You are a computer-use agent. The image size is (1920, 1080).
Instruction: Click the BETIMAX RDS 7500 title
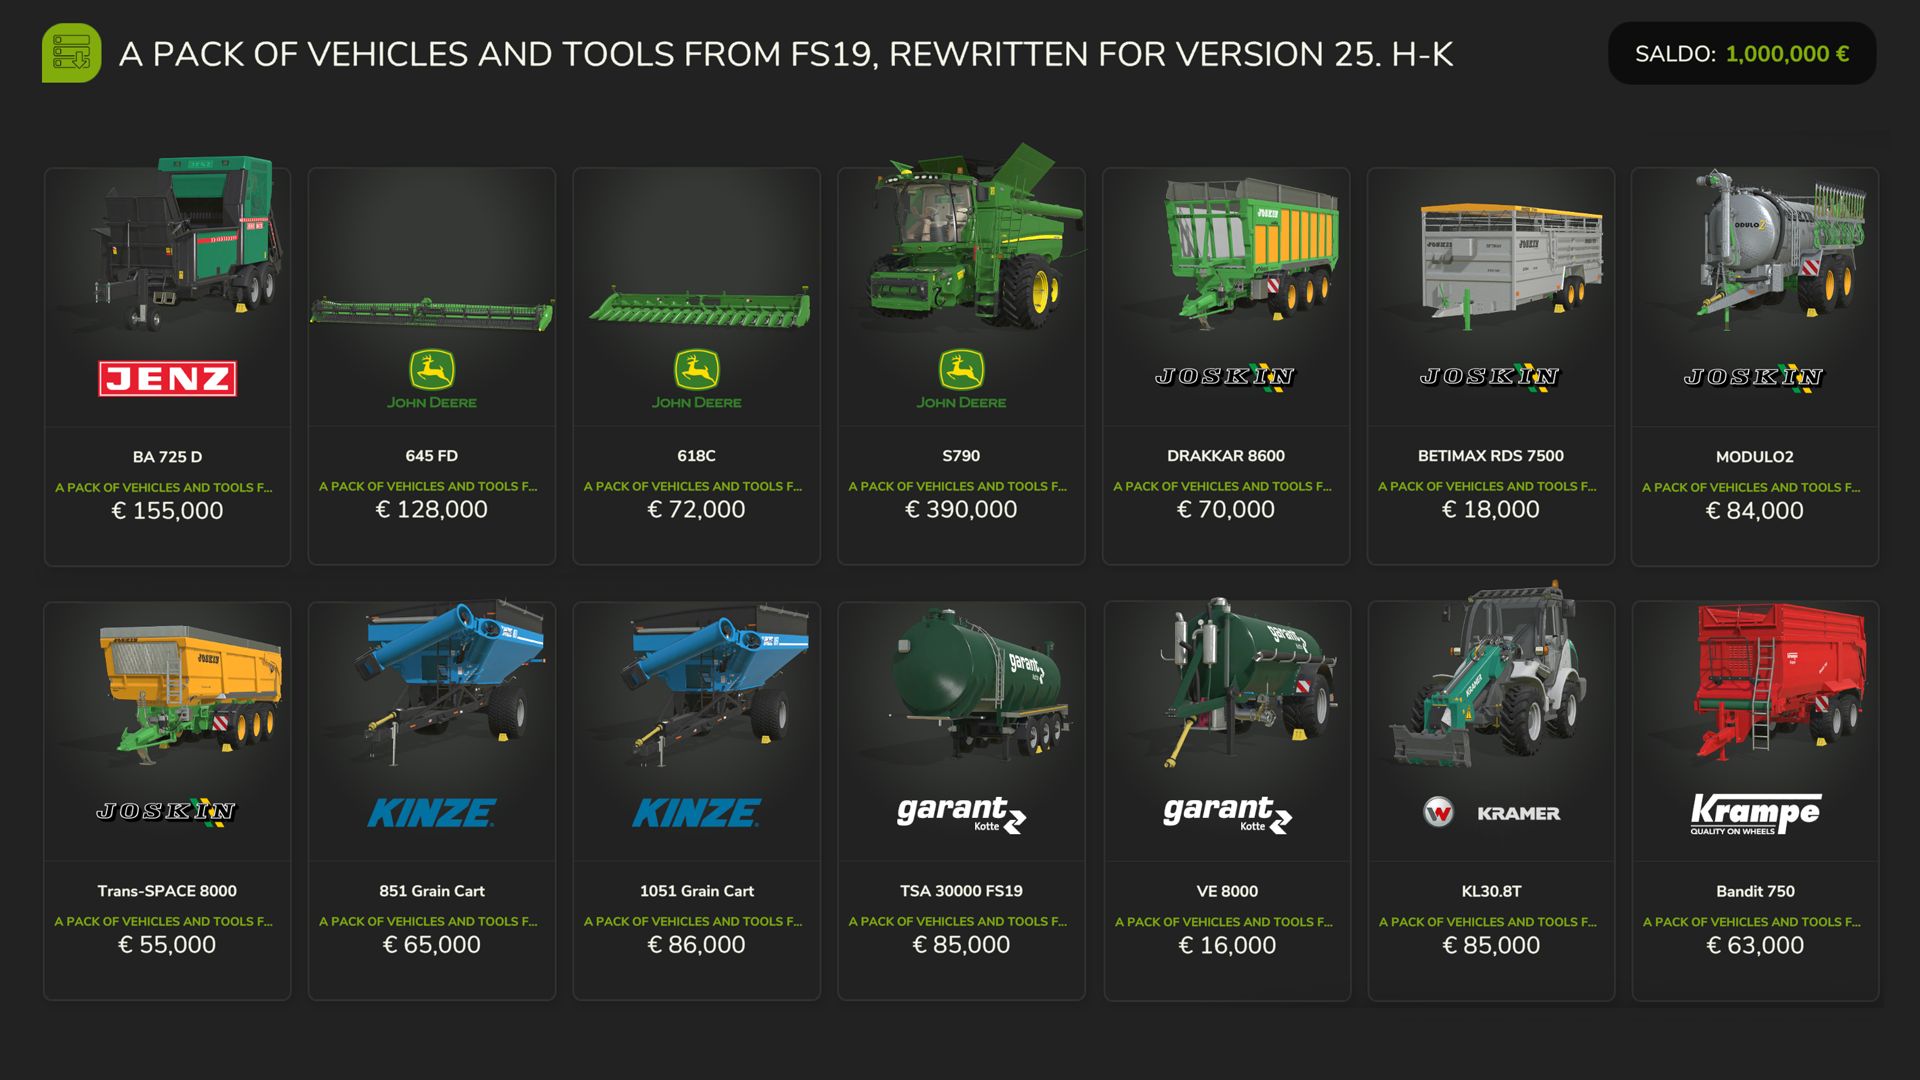click(1490, 456)
